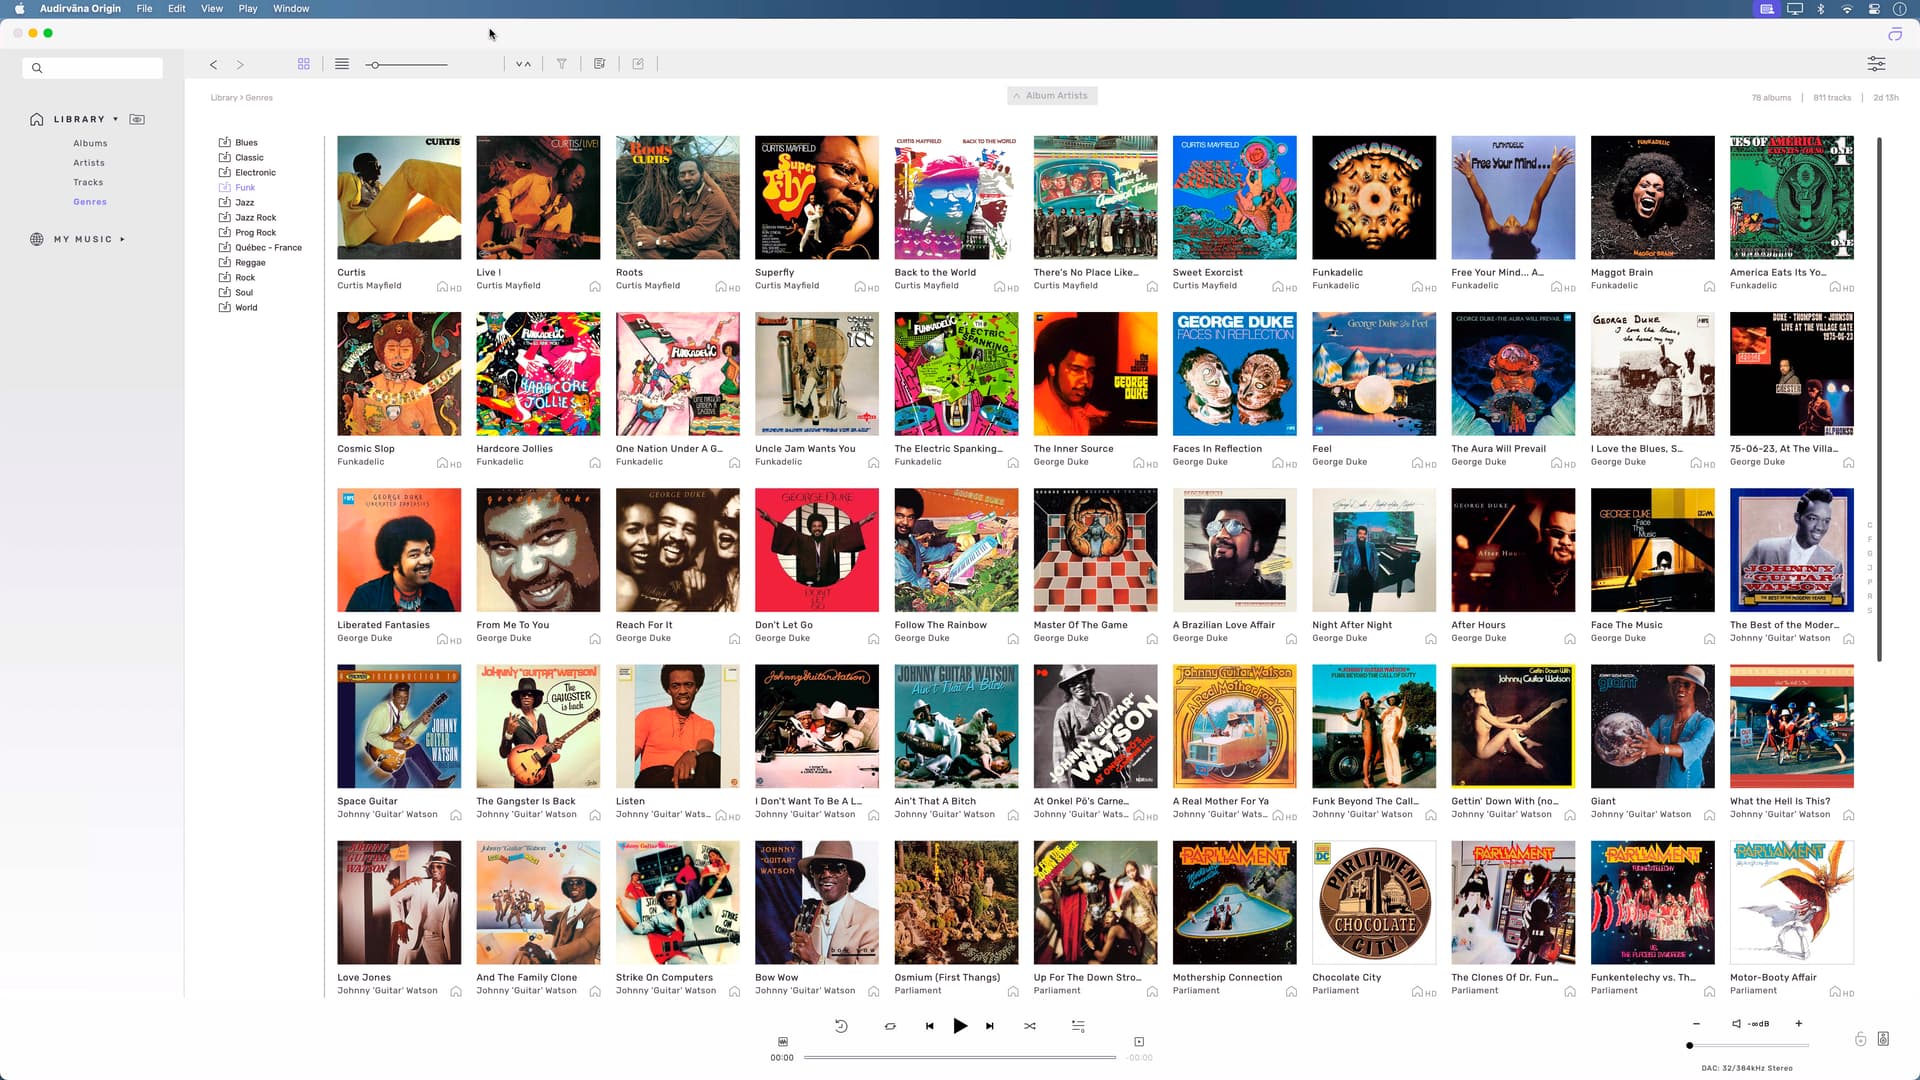Open the audio output device speaker icon
This screenshot has width=1920, height=1080.
click(1883, 1039)
